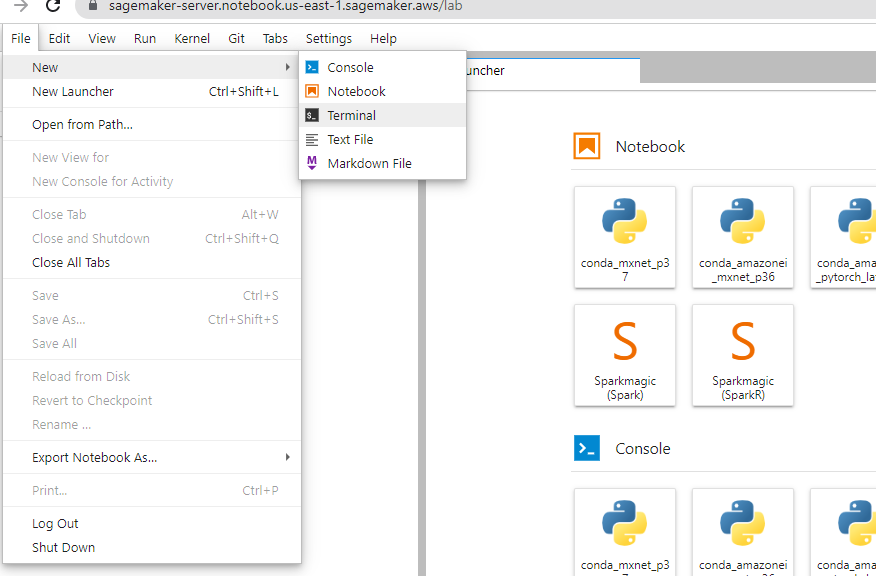Click the orange Notebook icon in the New submenu
This screenshot has width=876, height=576.
pyautogui.click(x=312, y=91)
